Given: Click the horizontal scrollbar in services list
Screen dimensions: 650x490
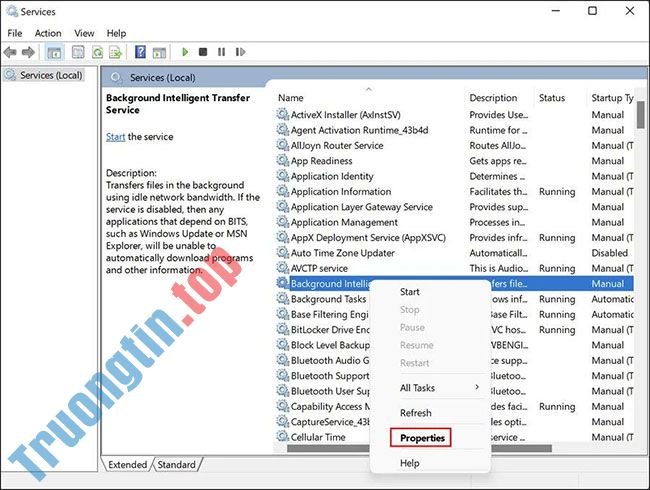Looking at the screenshot, I should [419, 448].
